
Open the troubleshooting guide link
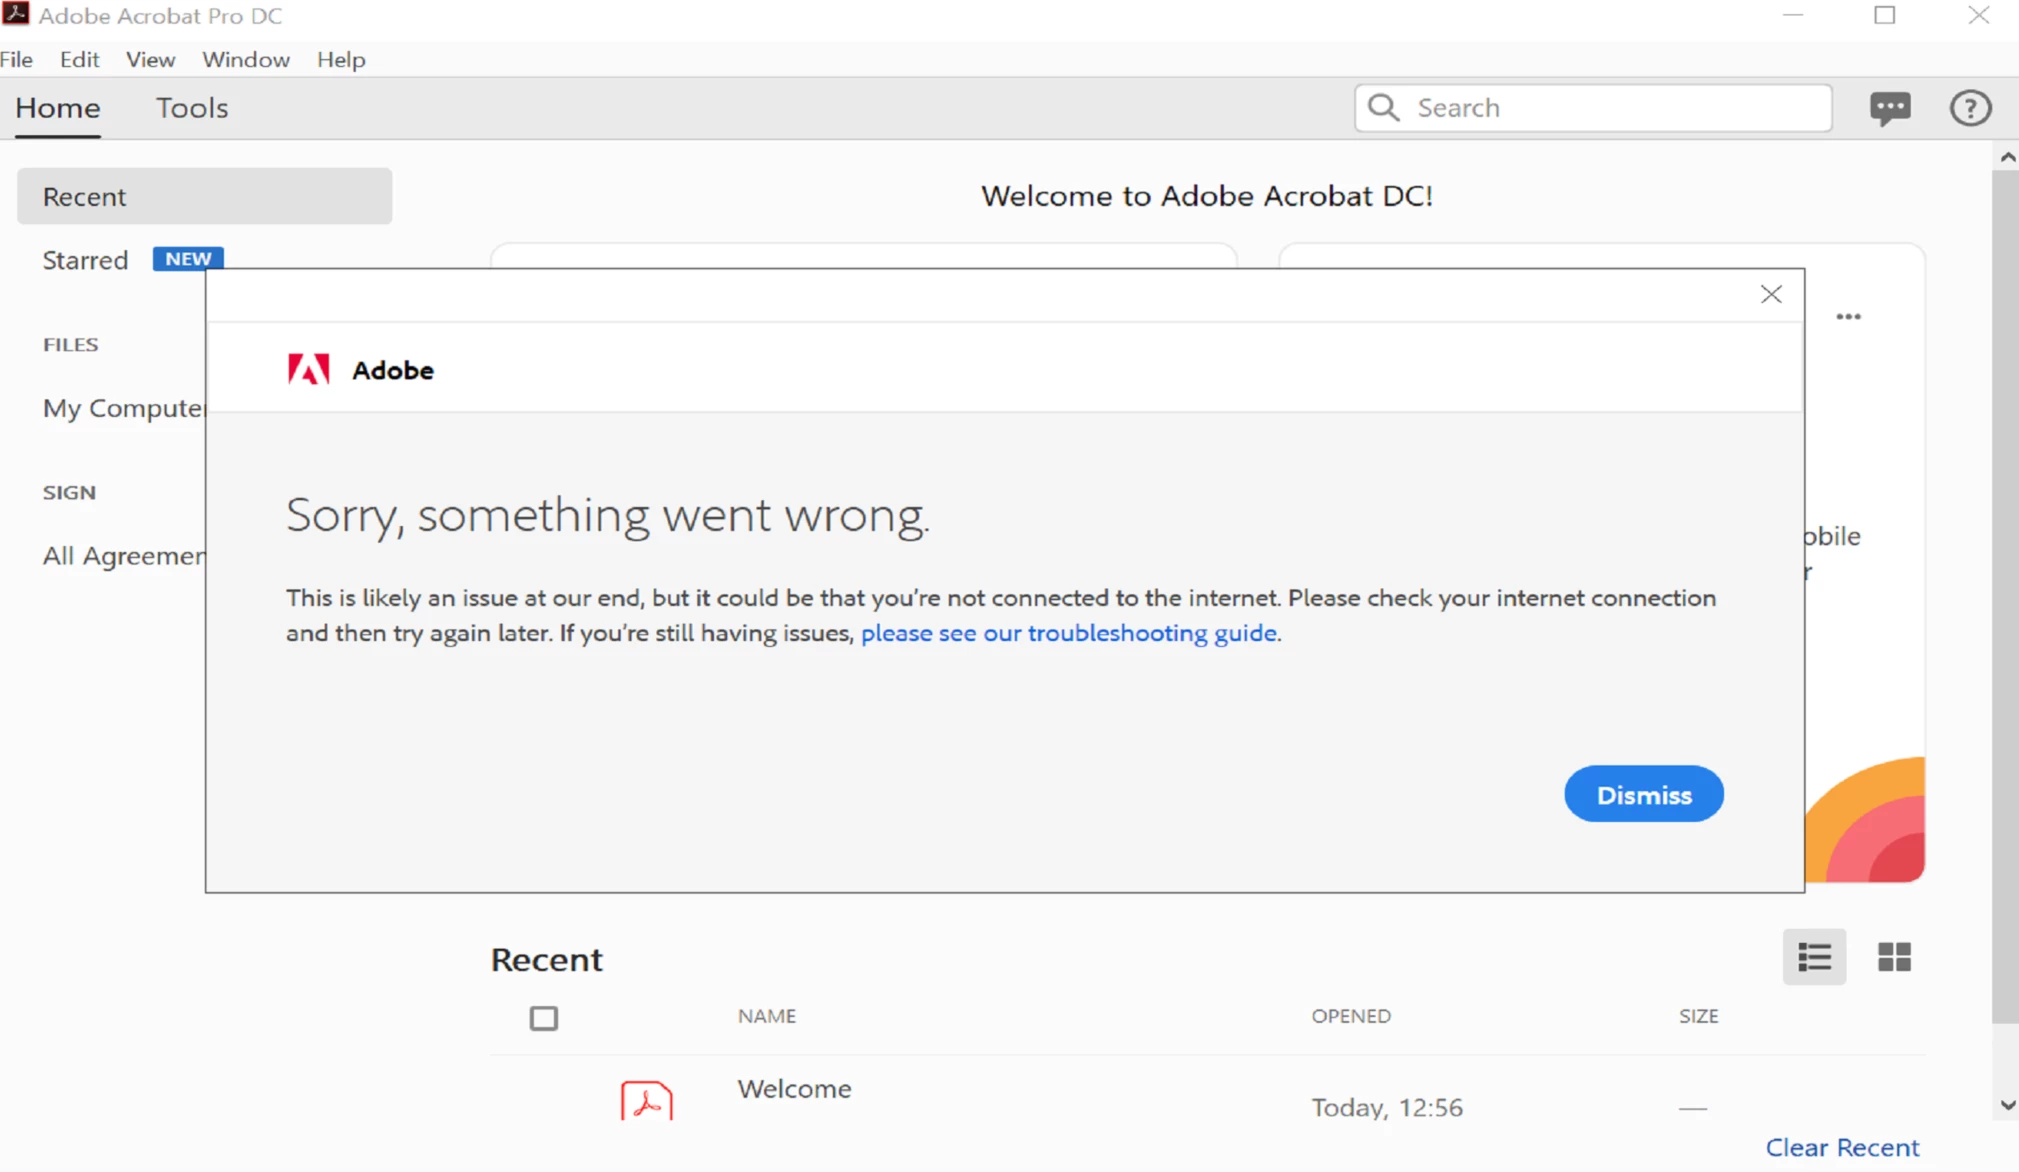click(1068, 633)
